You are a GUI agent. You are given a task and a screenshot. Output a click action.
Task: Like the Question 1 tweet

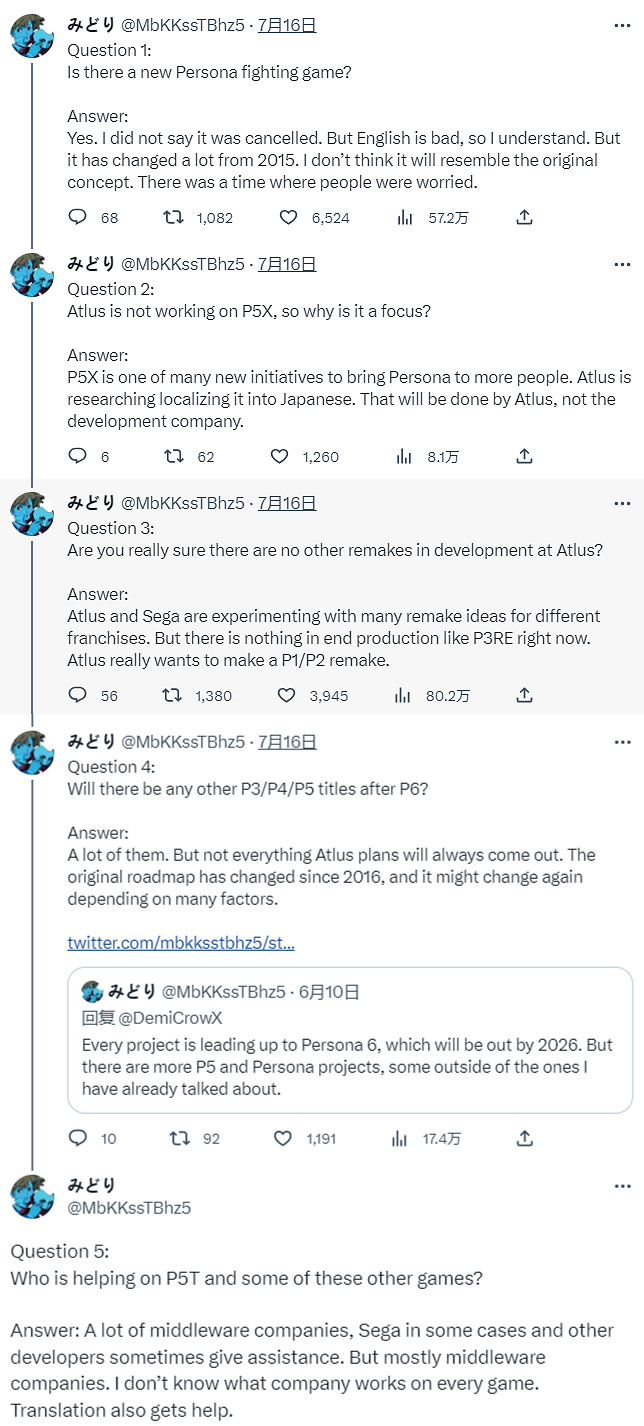tap(288, 217)
